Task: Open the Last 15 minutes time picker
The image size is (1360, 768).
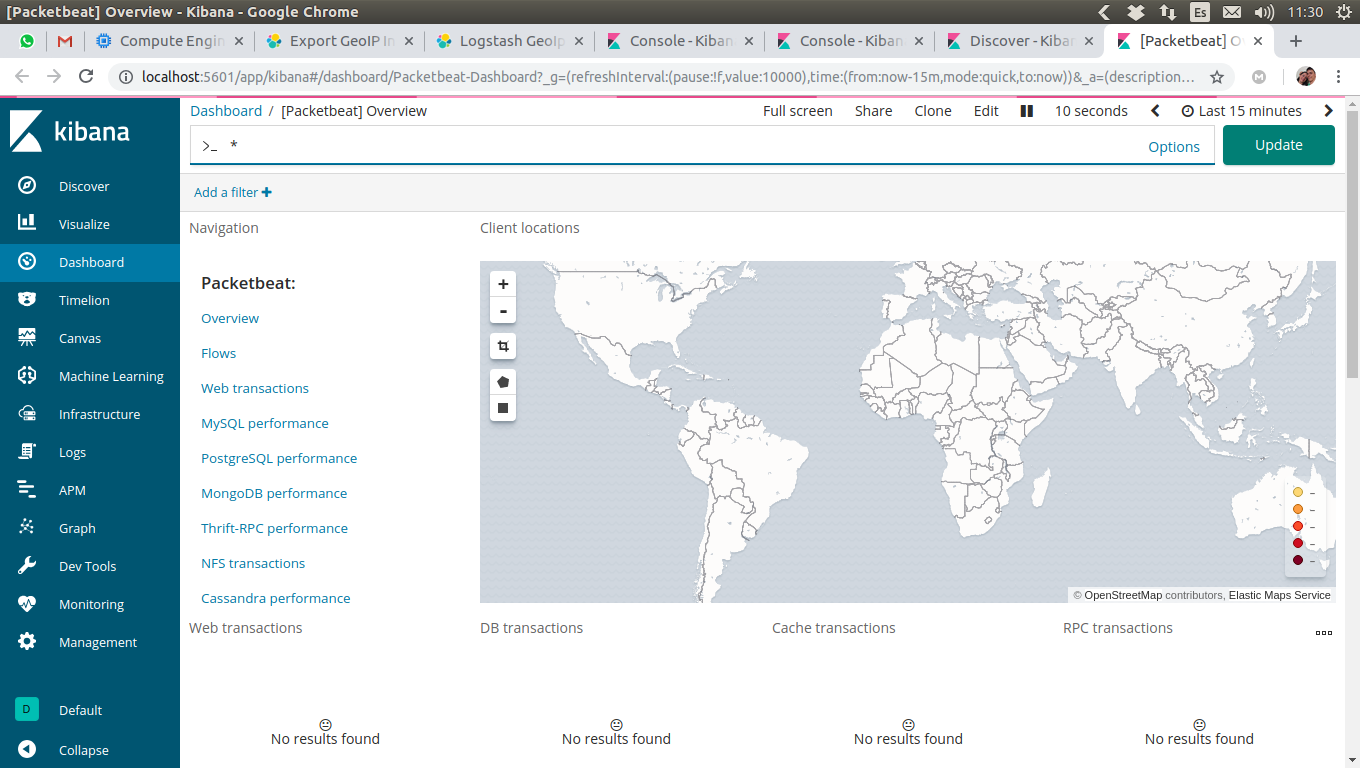Action: [x=1241, y=111]
